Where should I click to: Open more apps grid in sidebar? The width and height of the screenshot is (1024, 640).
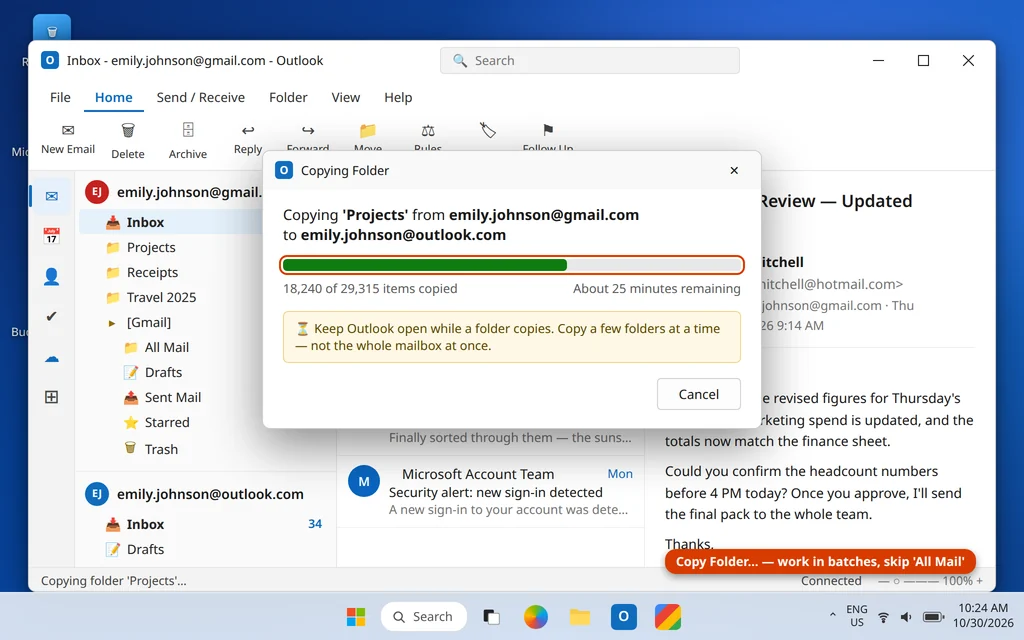click(x=52, y=397)
